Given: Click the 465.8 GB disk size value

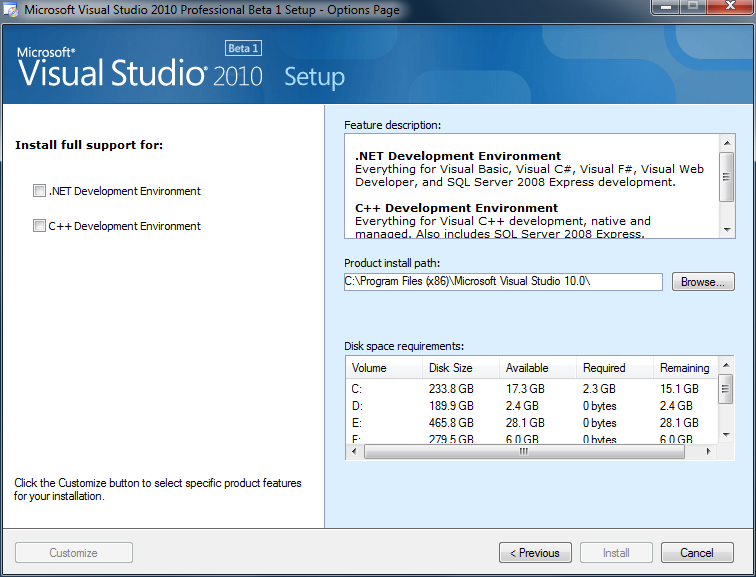Looking at the screenshot, I should click(451, 423).
